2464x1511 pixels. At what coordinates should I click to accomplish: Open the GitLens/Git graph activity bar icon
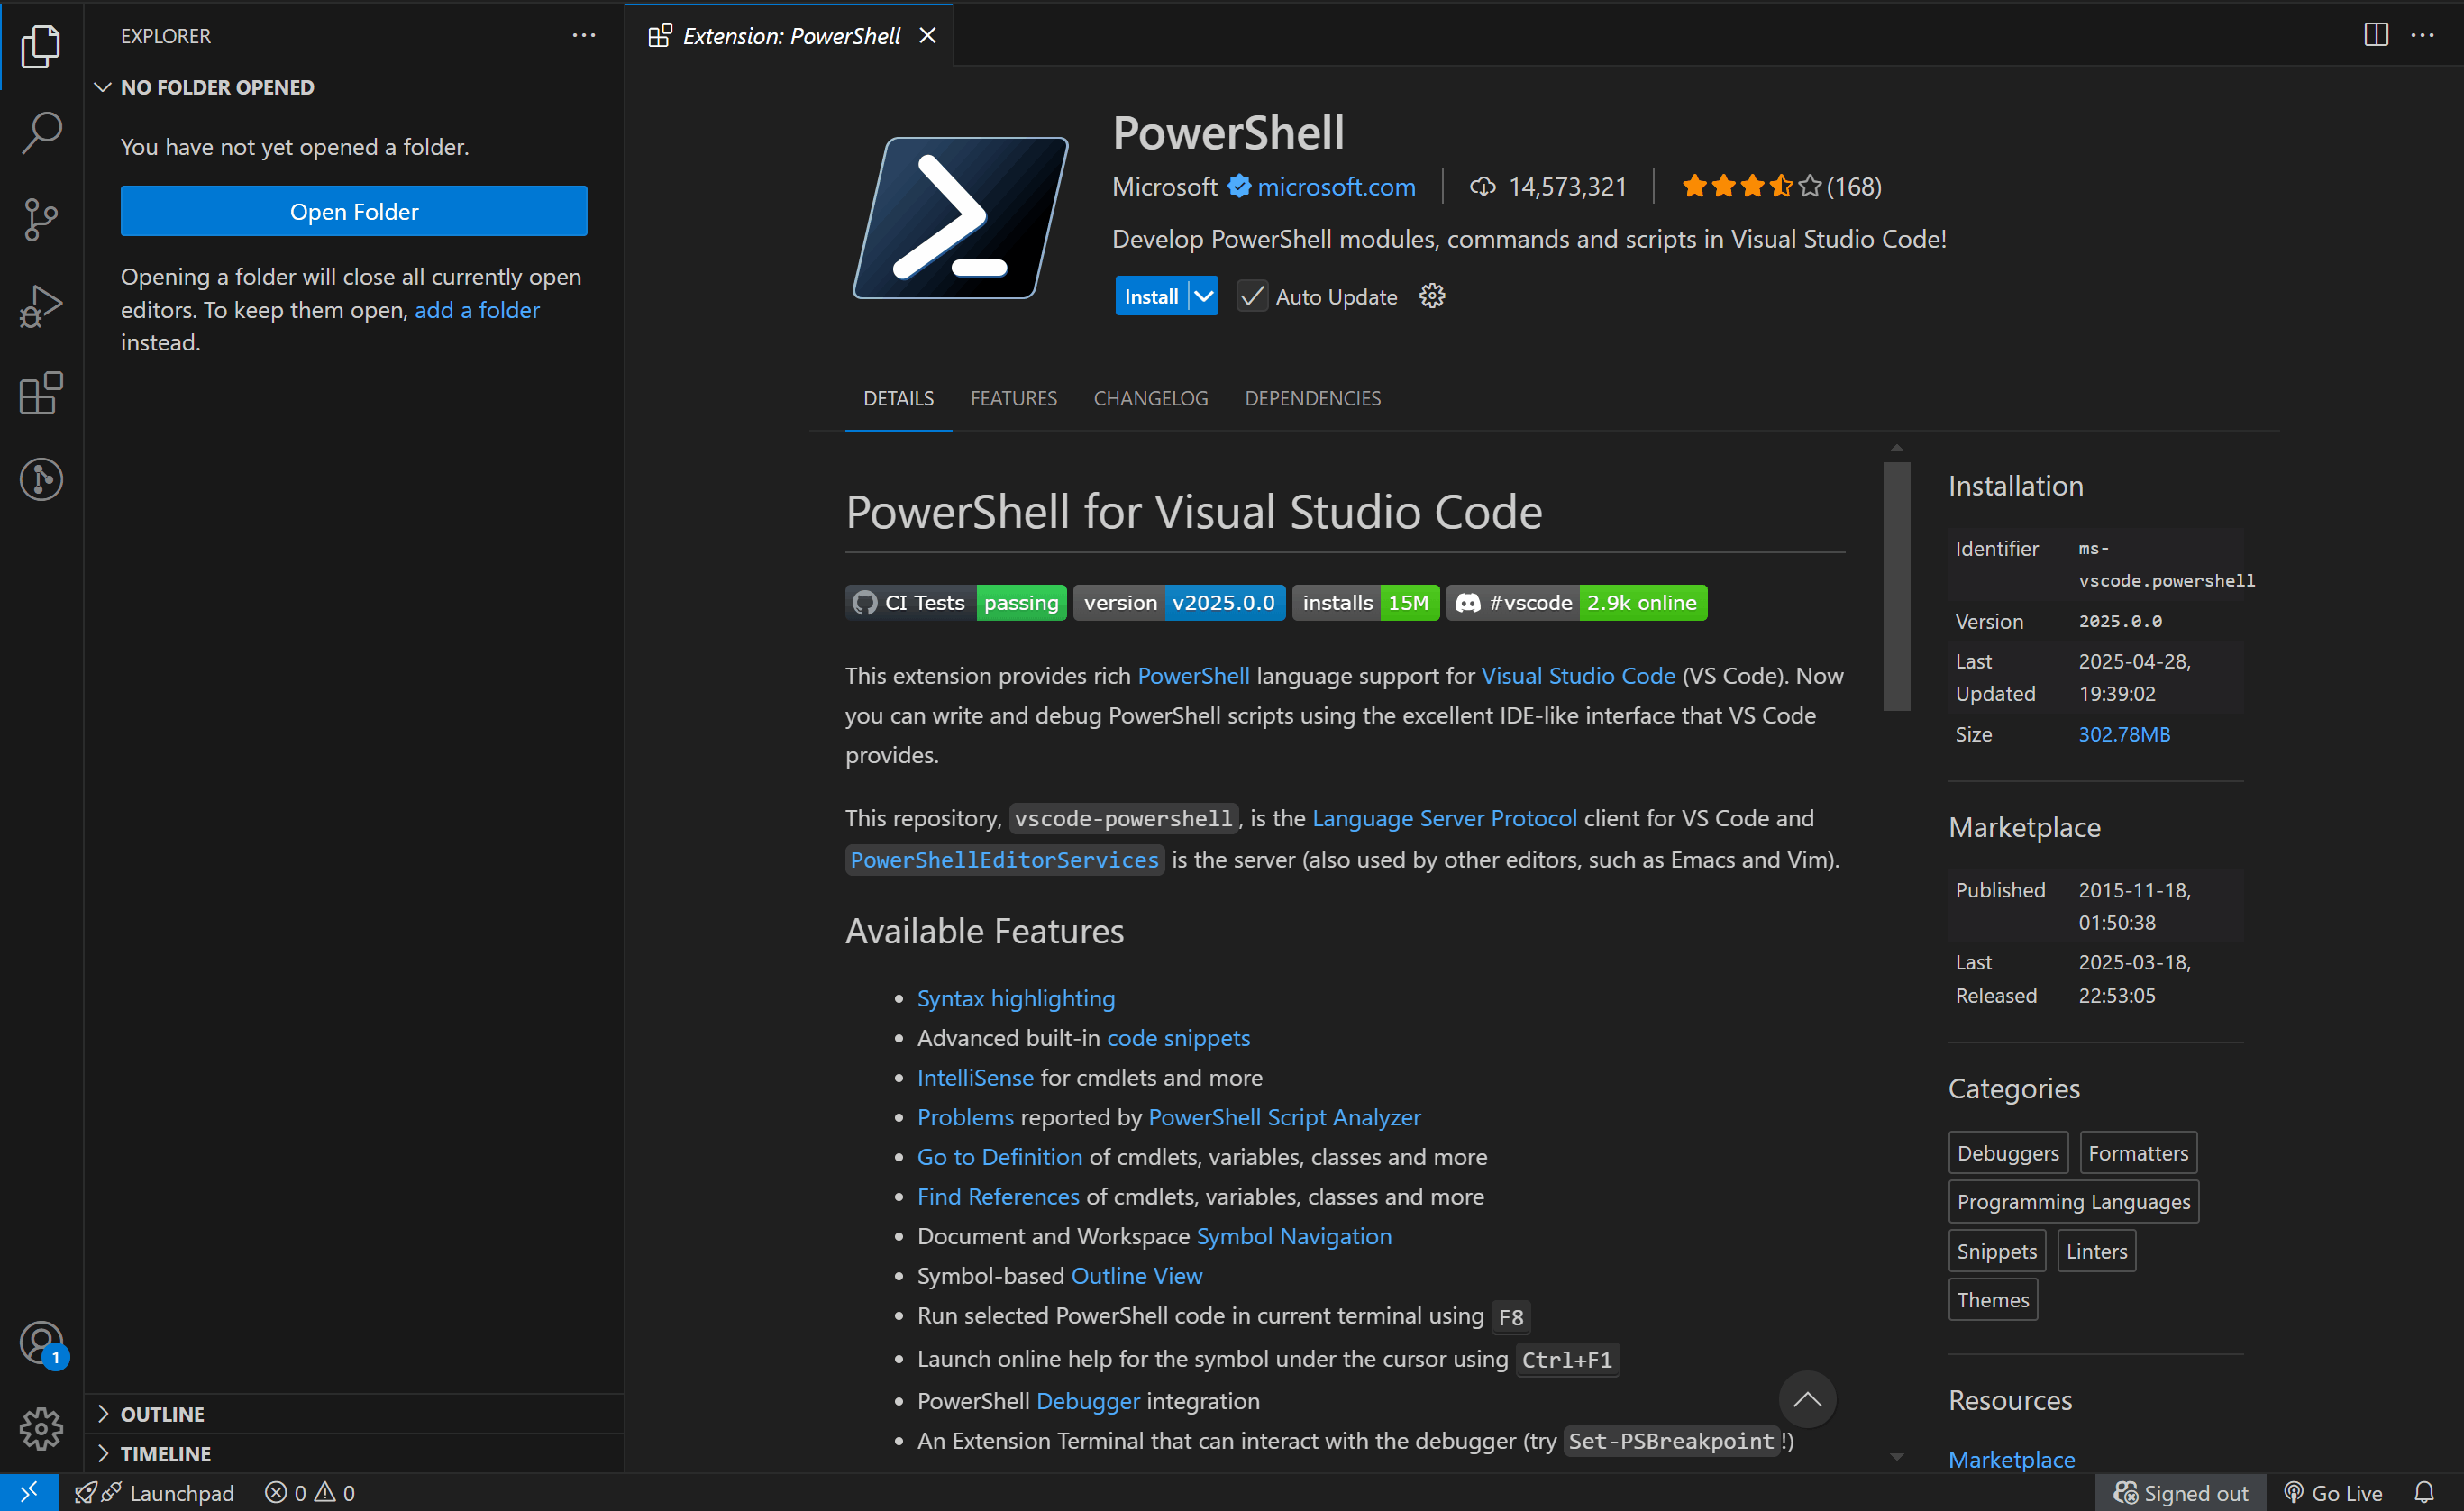(x=41, y=479)
